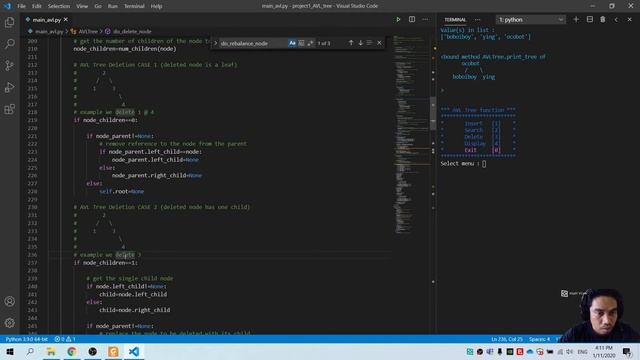Open the notification center icon
This screenshot has height=360, width=640.
click(x=627, y=351)
